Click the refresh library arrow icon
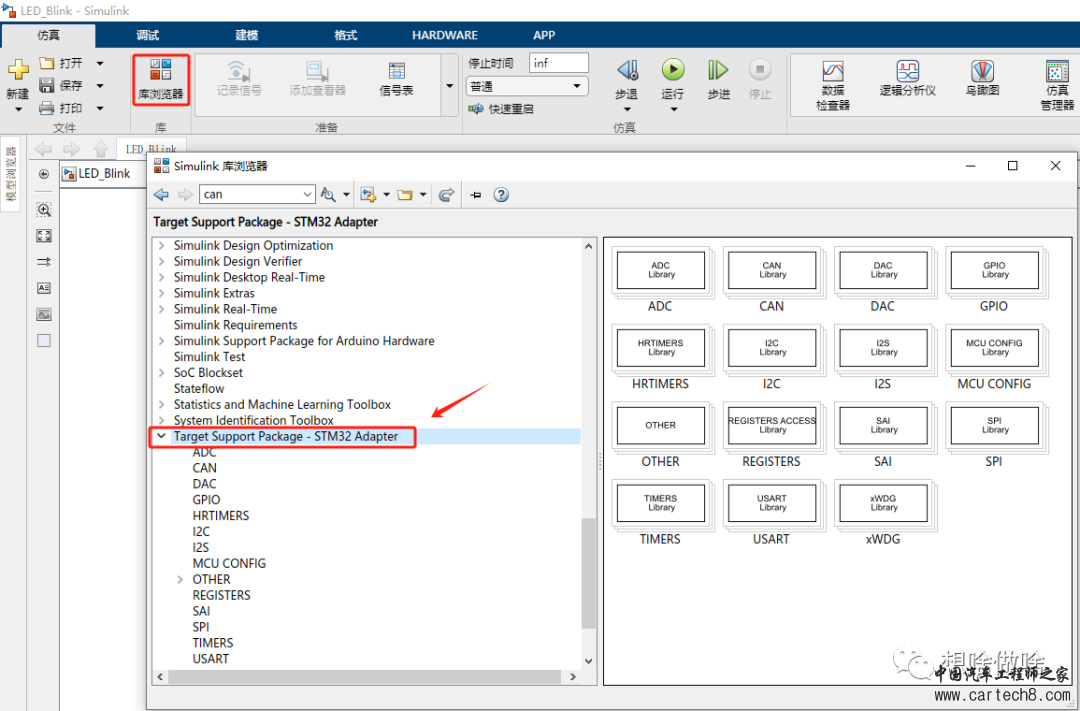The width and height of the screenshot is (1080, 711). pyautogui.click(x=446, y=195)
